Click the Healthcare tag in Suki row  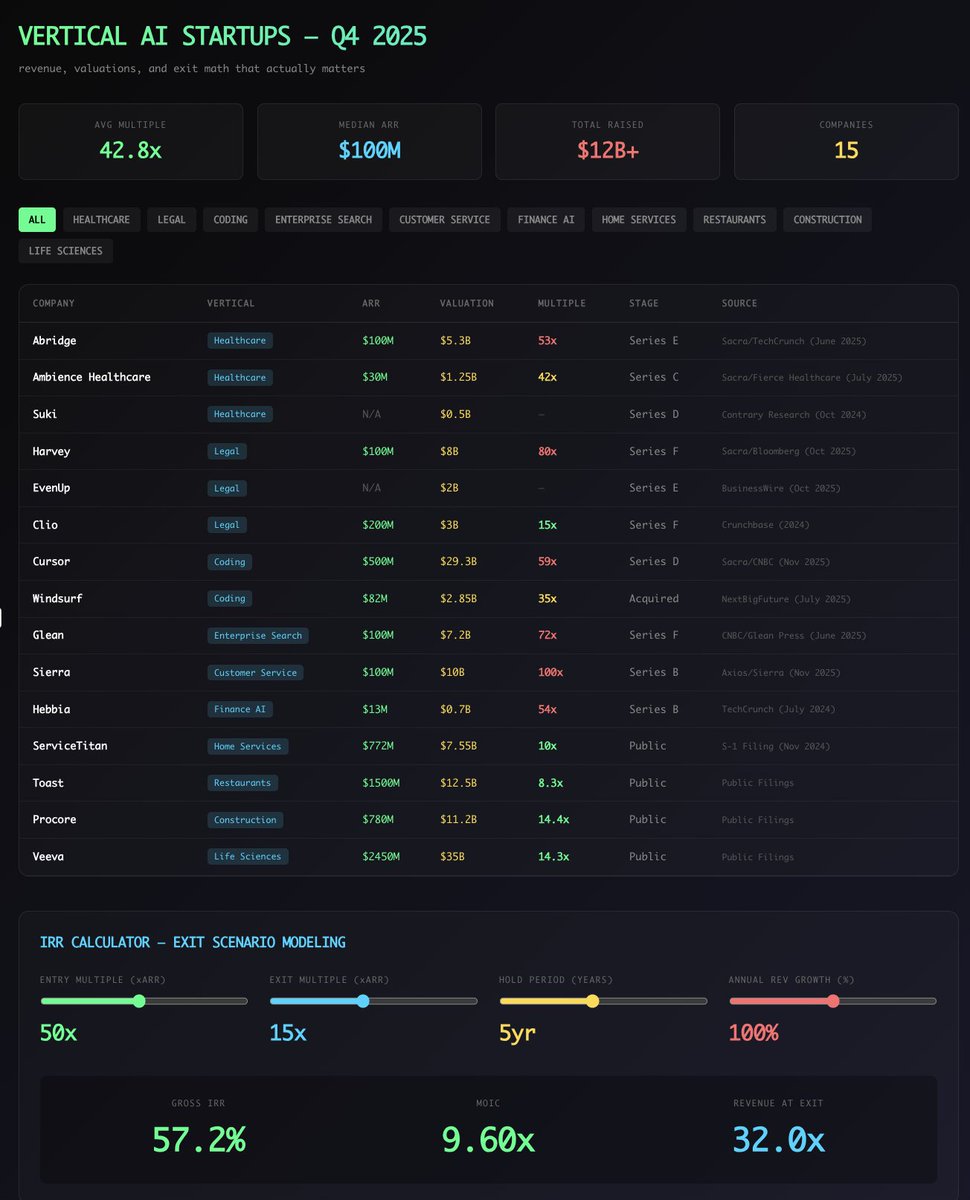pos(240,414)
